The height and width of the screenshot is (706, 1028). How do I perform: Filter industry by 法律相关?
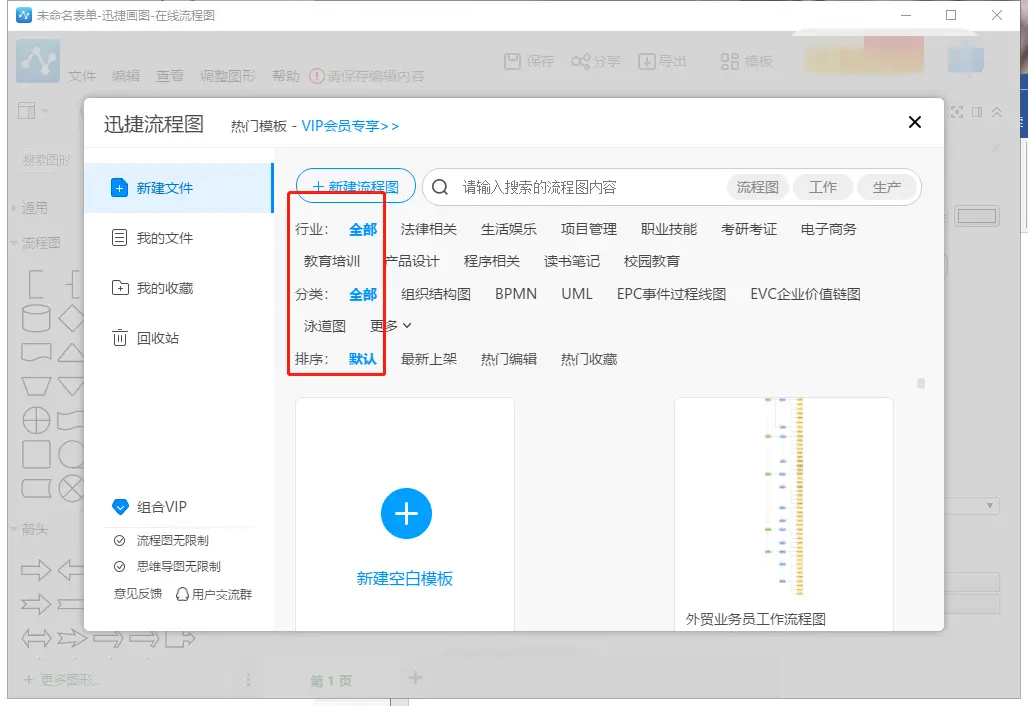(x=428, y=229)
